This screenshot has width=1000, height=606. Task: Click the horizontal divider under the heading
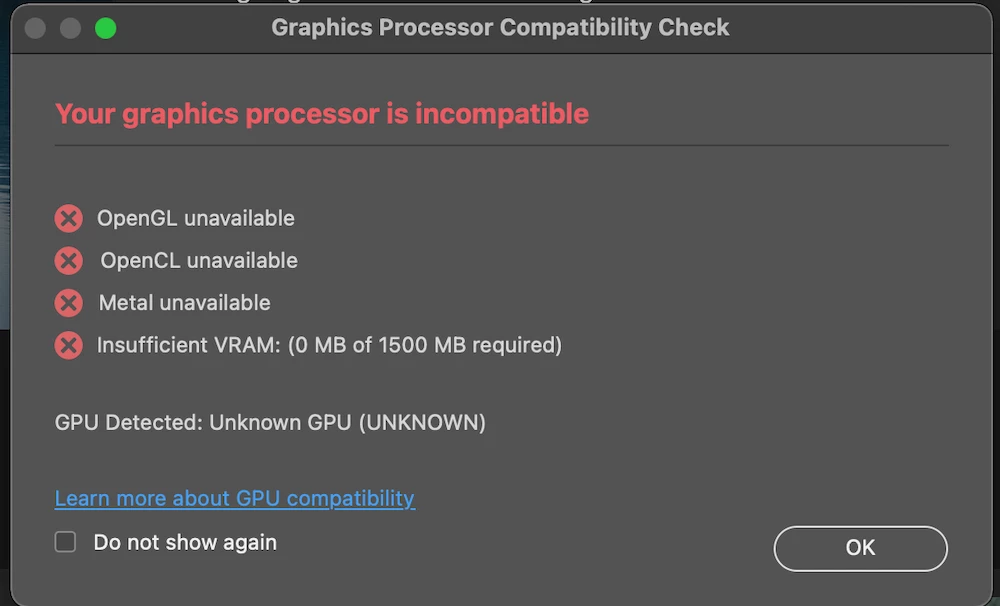500,146
